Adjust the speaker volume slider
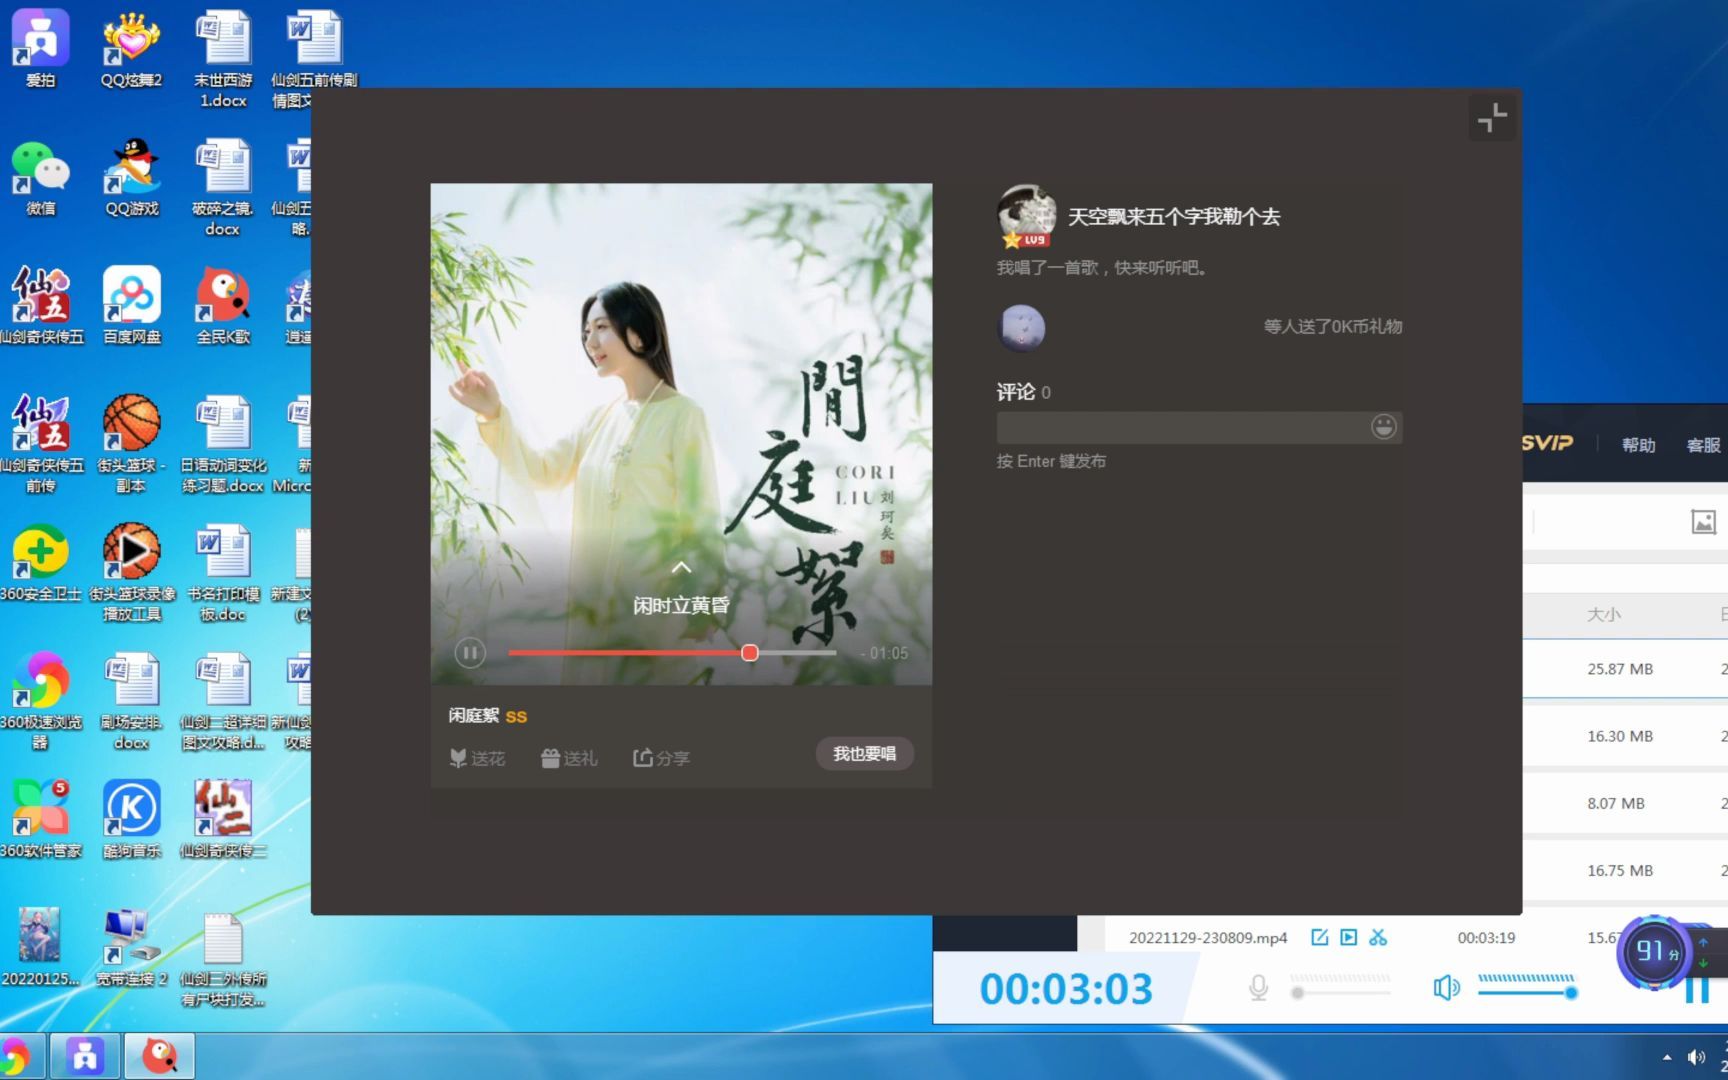Screen dimensions: 1728x1080 [x=1527, y=992]
